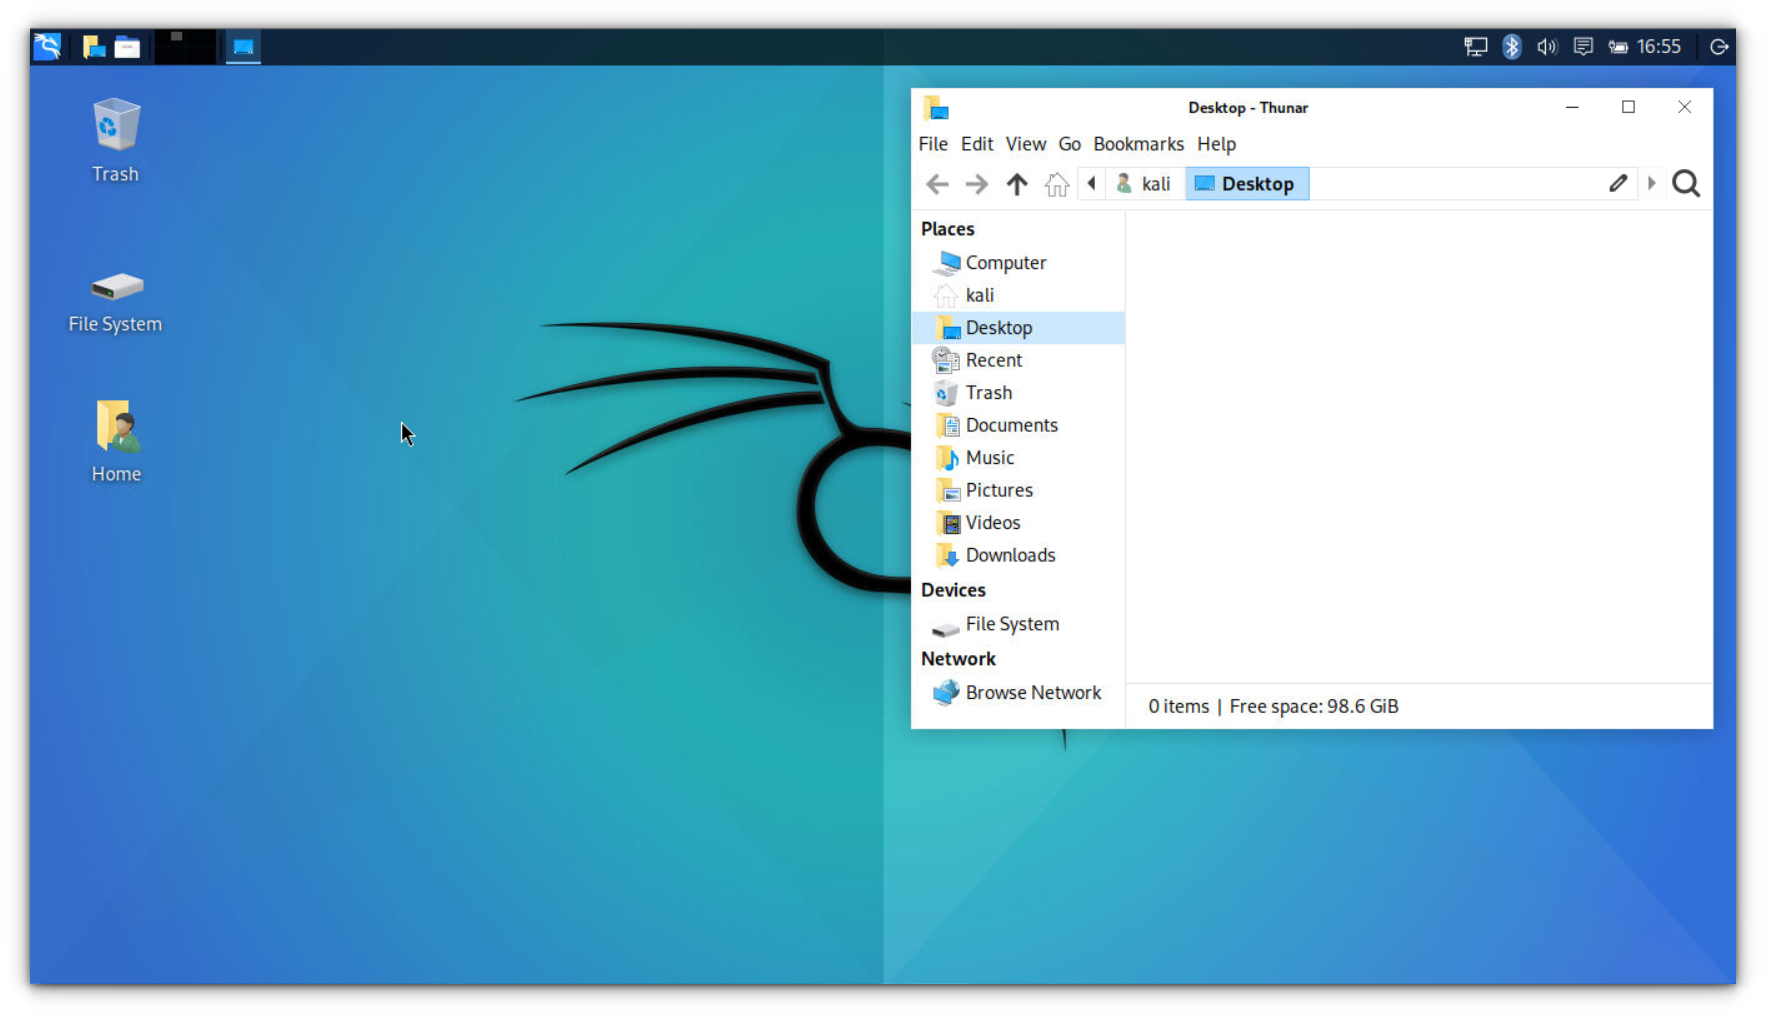Click the Desktop path bar button
This screenshot has height=1016, width=1766.
pos(1246,184)
